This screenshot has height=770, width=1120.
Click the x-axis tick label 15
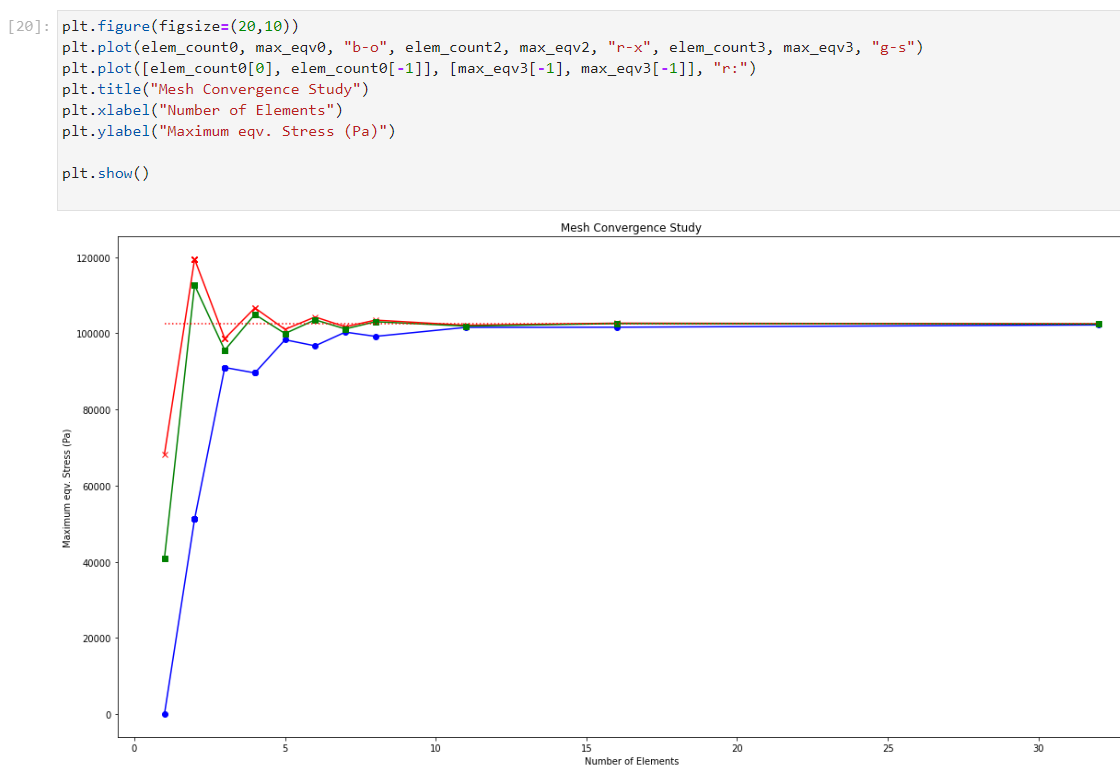coord(586,749)
